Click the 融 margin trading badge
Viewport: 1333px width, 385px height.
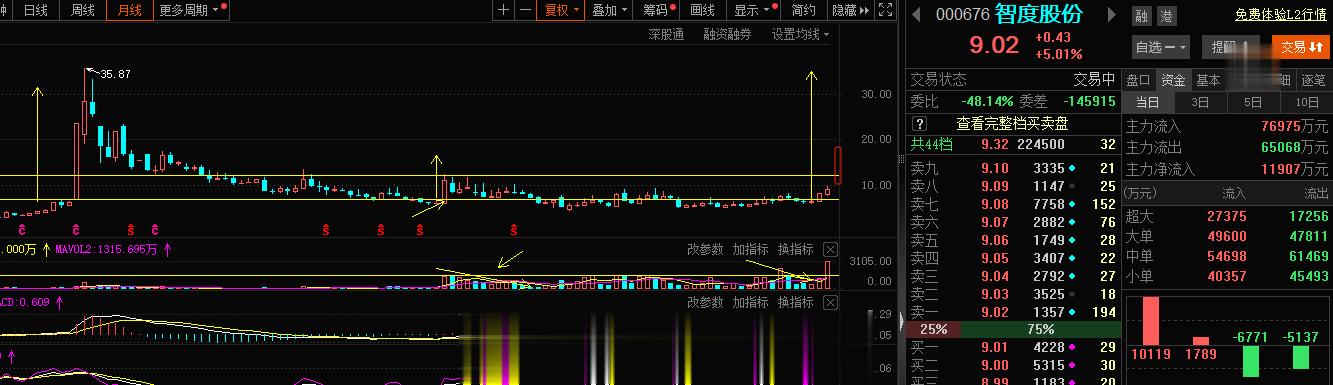(x=1142, y=16)
